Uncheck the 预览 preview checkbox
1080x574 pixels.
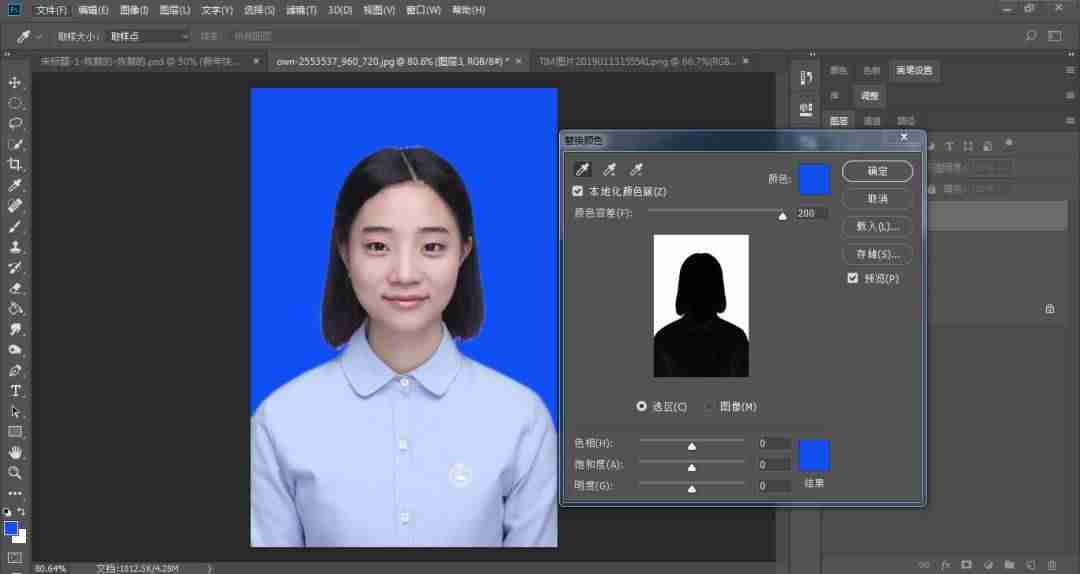pyautogui.click(x=853, y=278)
